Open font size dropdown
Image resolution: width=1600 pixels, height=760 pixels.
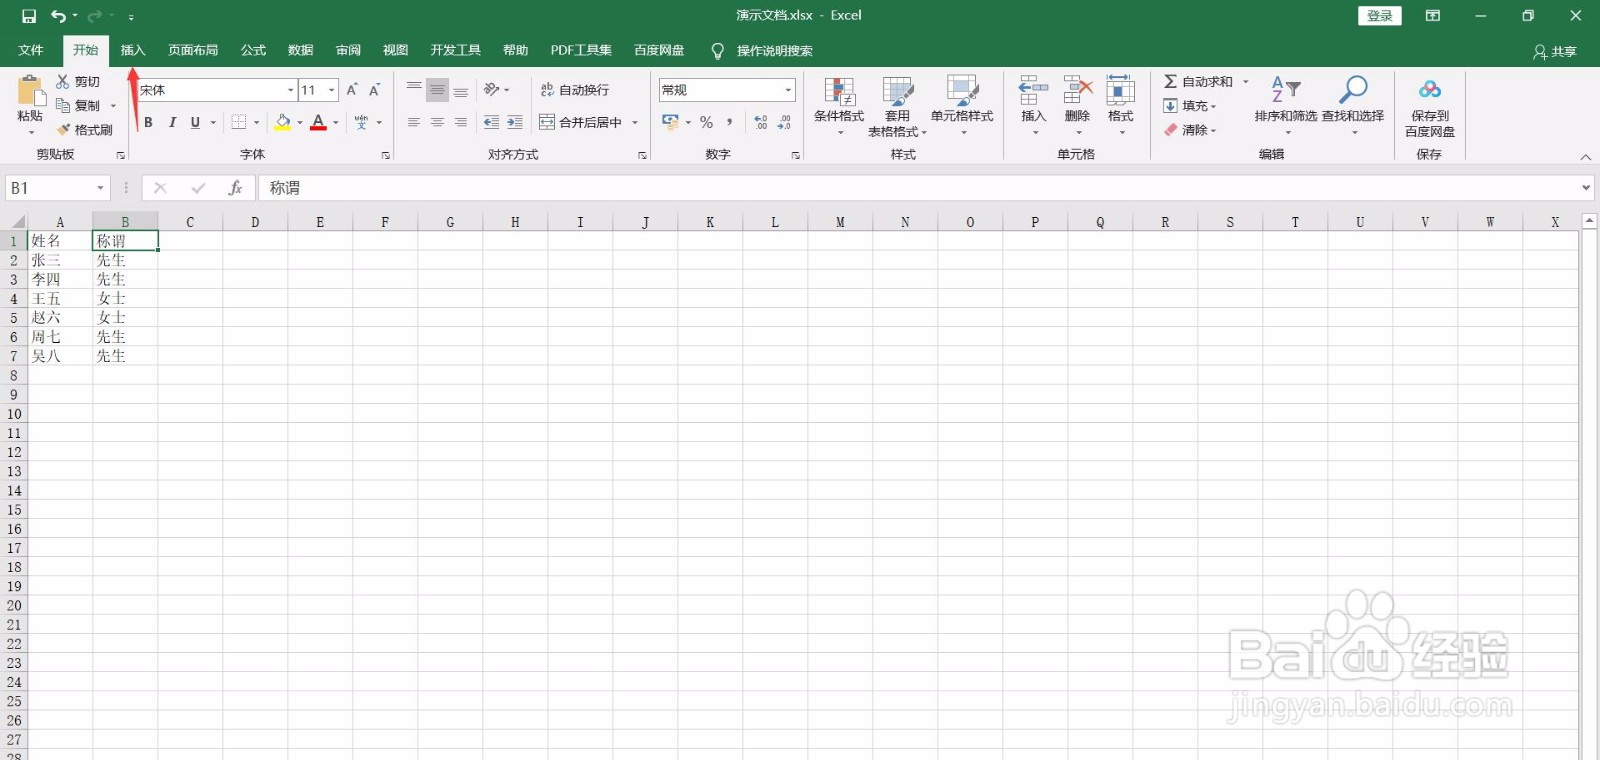pyautogui.click(x=332, y=90)
